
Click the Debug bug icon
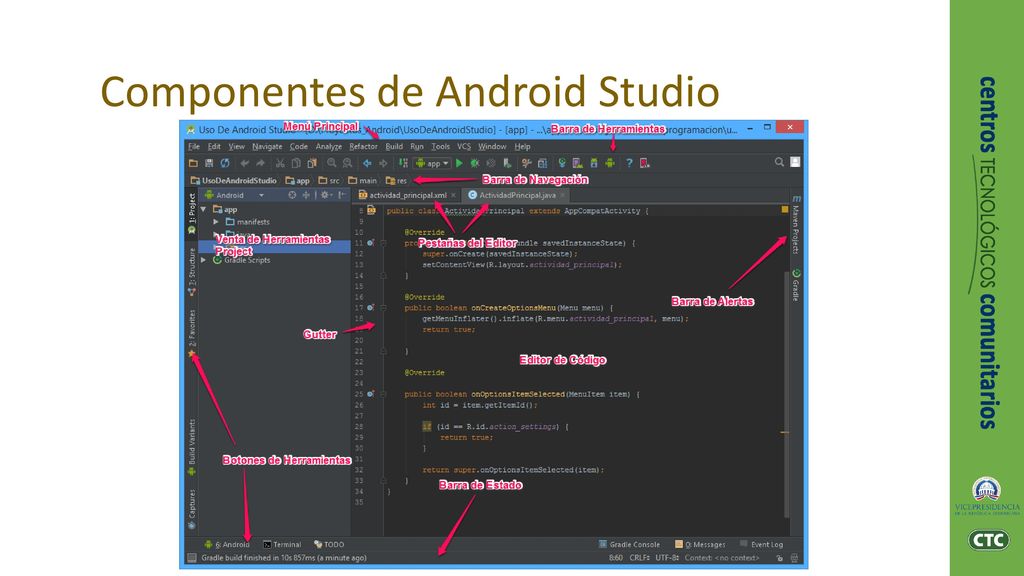coord(475,163)
